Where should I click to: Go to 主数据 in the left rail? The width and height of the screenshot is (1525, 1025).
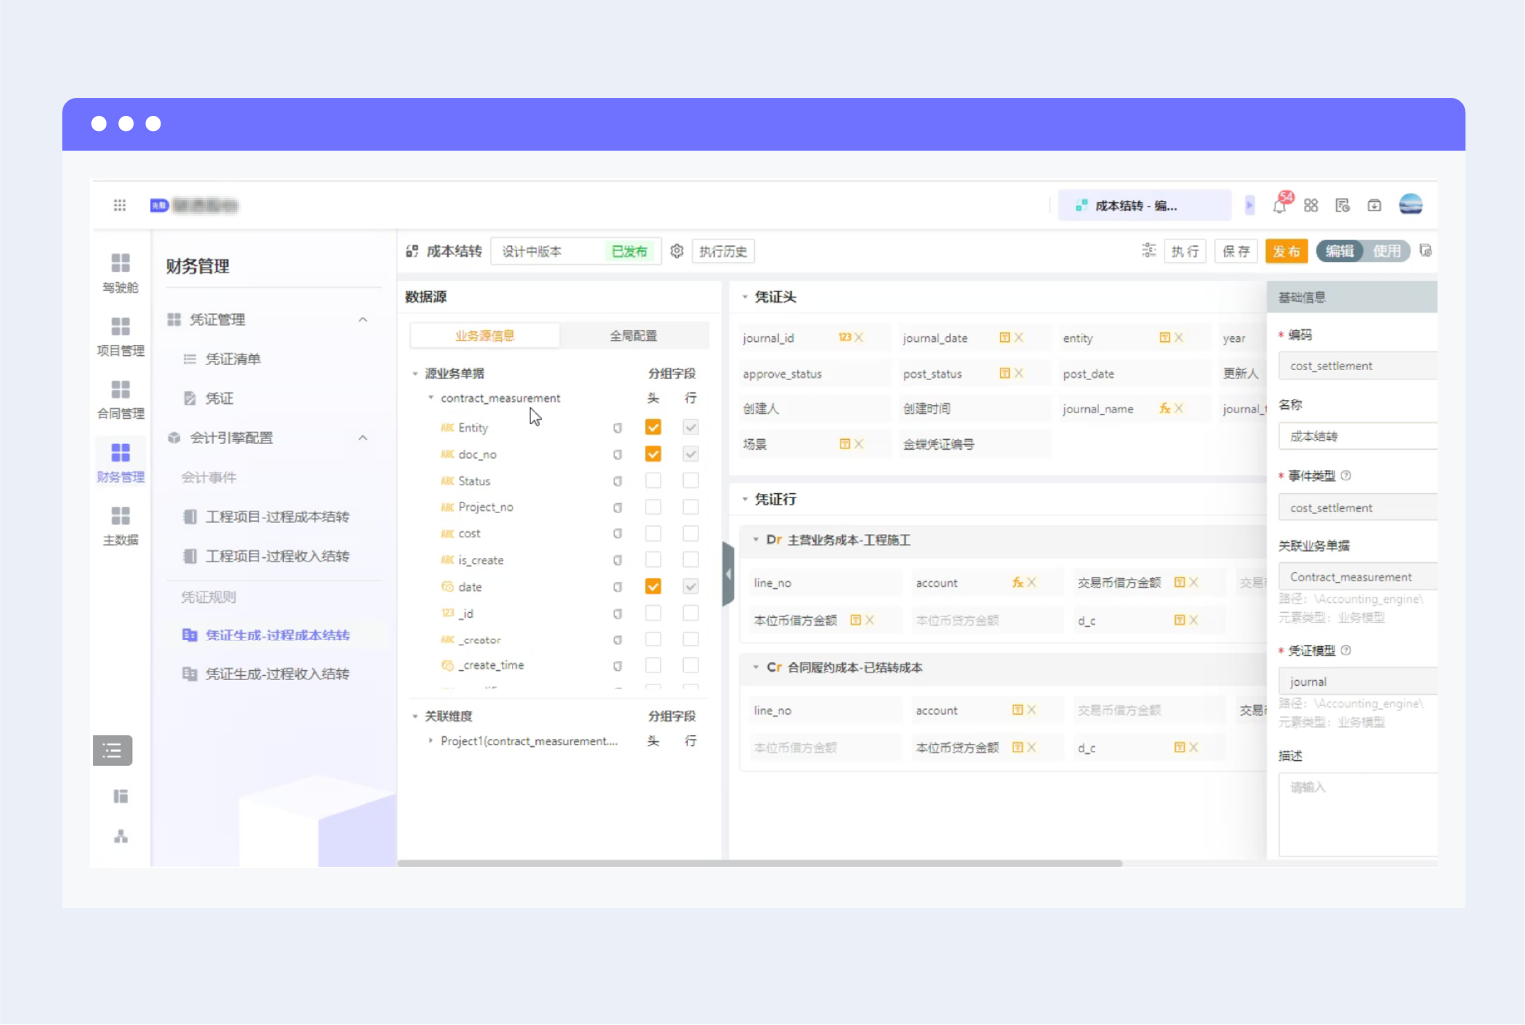120,526
